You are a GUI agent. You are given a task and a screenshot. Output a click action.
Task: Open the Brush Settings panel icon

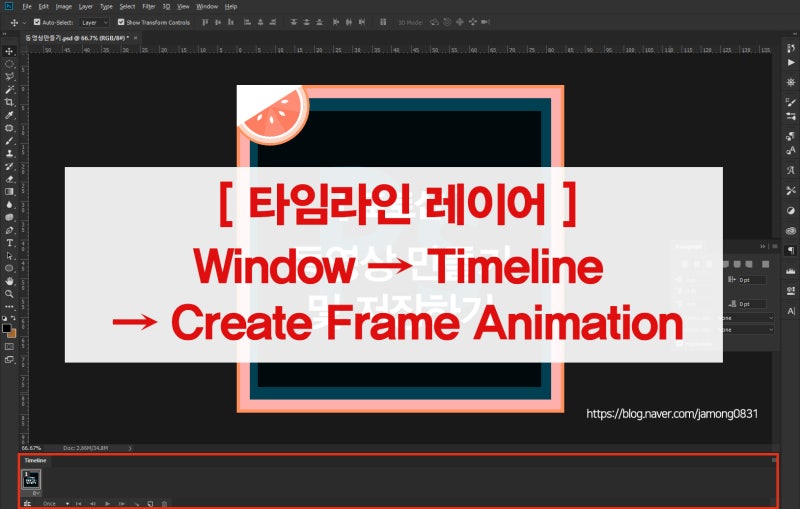click(791, 103)
